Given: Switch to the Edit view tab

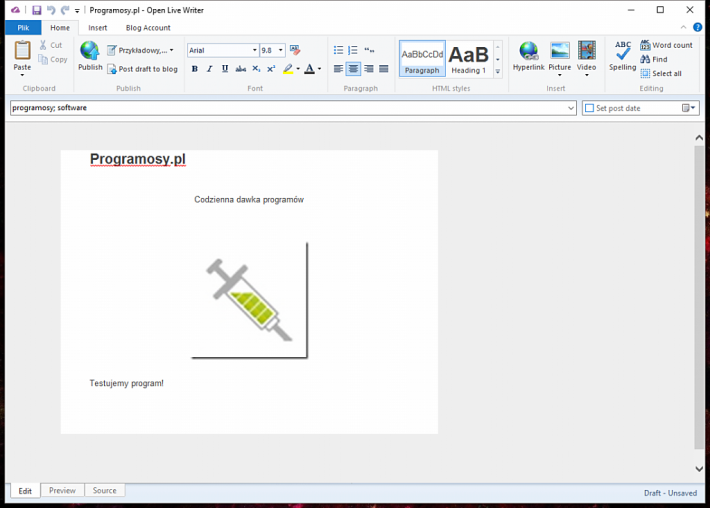Looking at the screenshot, I should pyautogui.click(x=25, y=491).
